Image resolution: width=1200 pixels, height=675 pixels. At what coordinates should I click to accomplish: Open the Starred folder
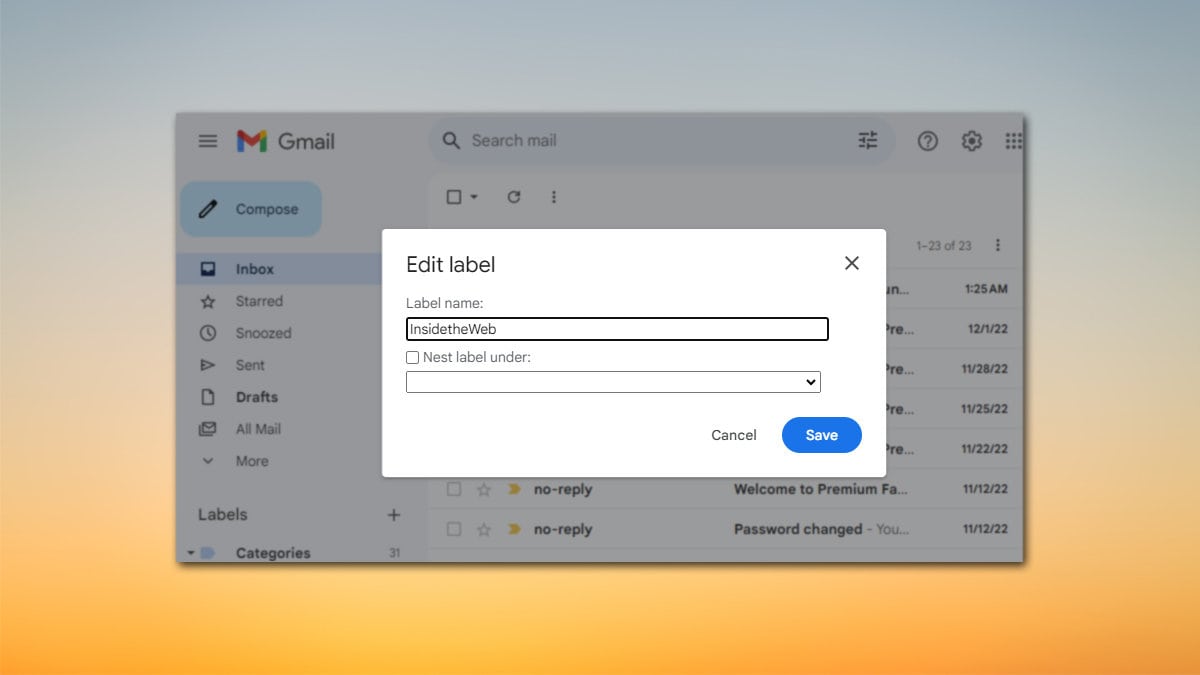coord(259,301)
